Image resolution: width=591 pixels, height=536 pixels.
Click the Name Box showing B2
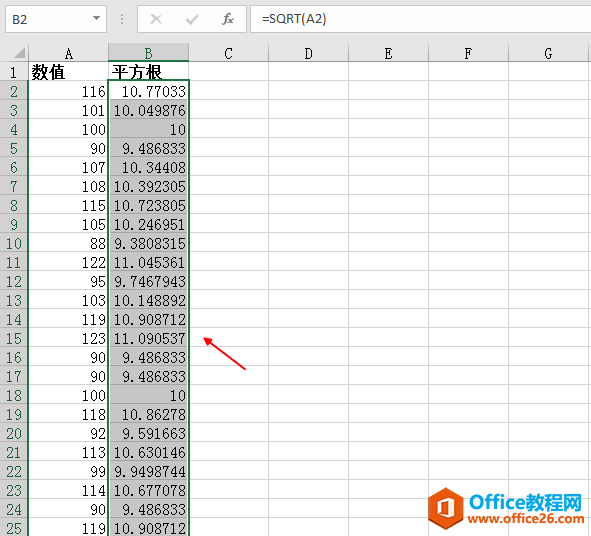56,19
